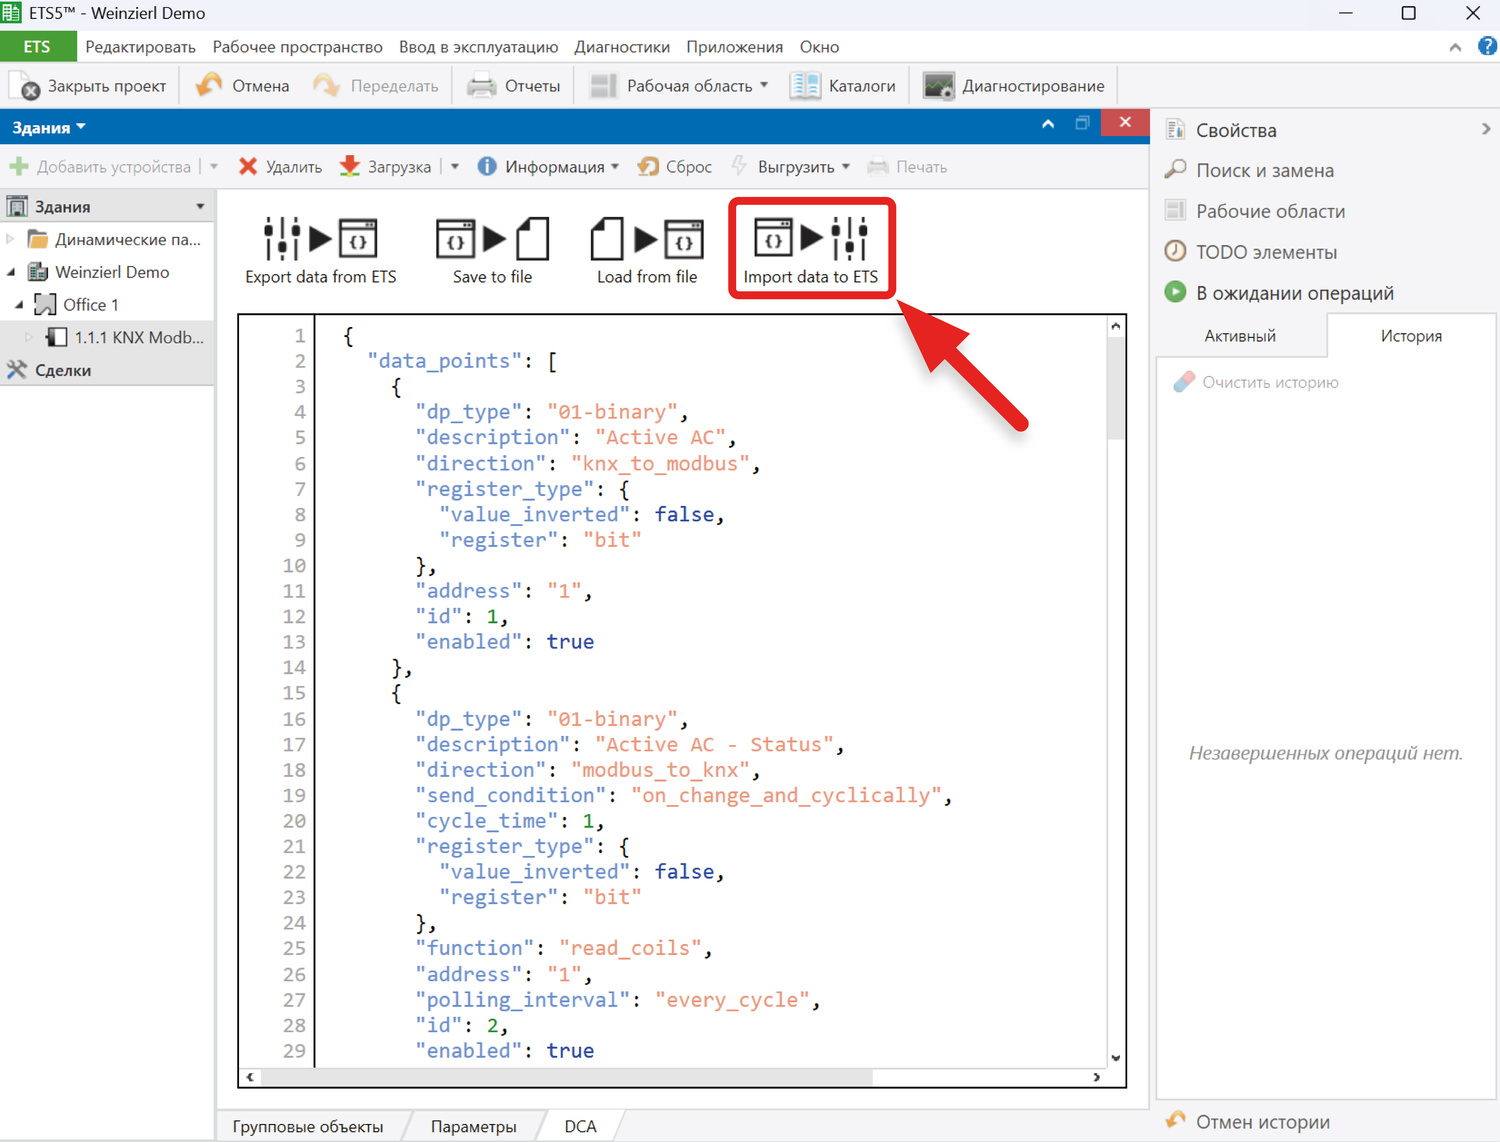1500x1142 pixels.
Task: Click the Import data to ETS icon
Action: pos(811,240)
